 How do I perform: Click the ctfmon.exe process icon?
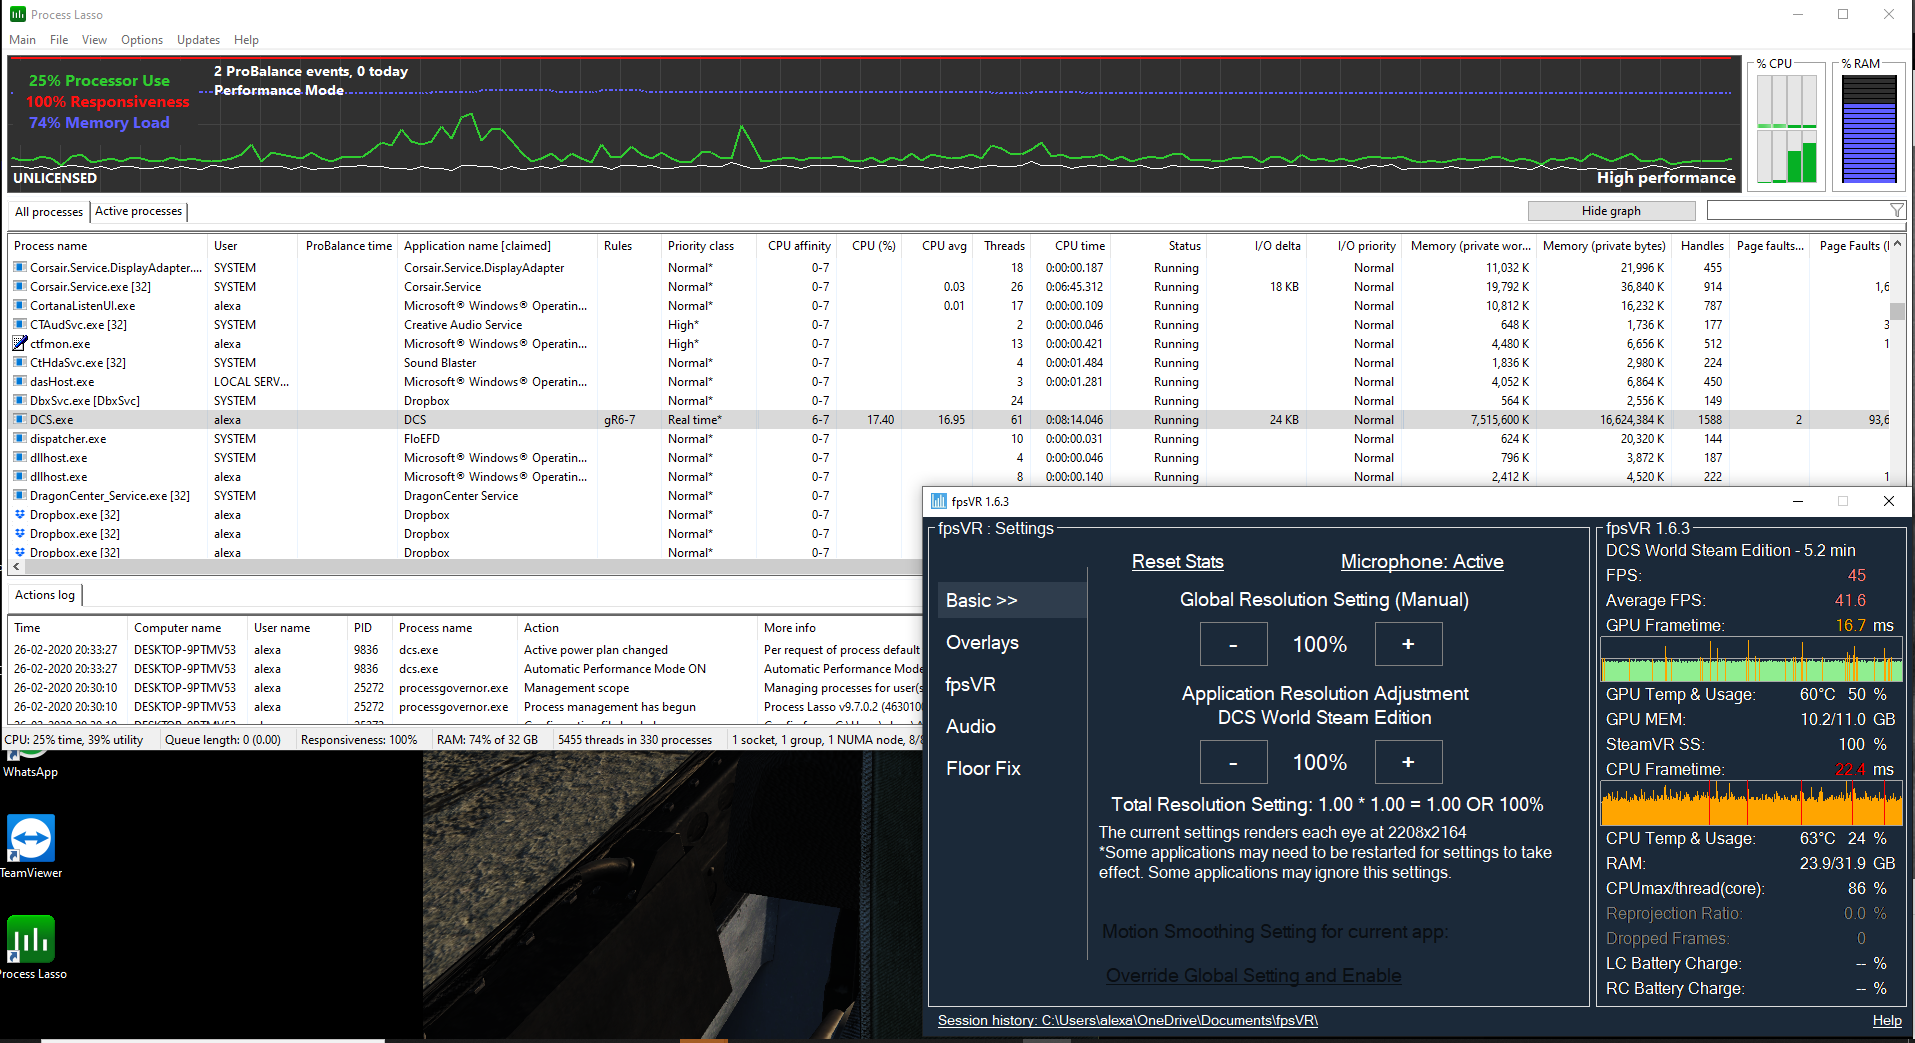(19, 343)
